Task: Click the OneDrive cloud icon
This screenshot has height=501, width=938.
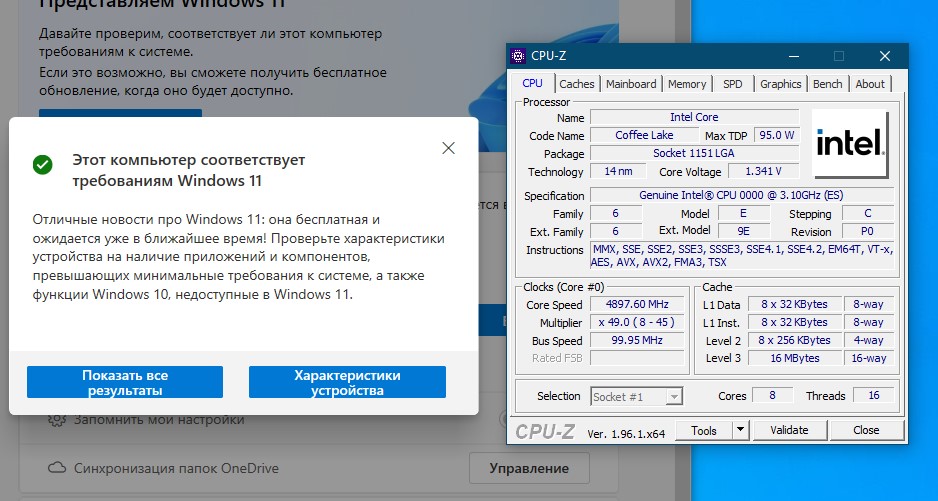Action: point(57,468)
